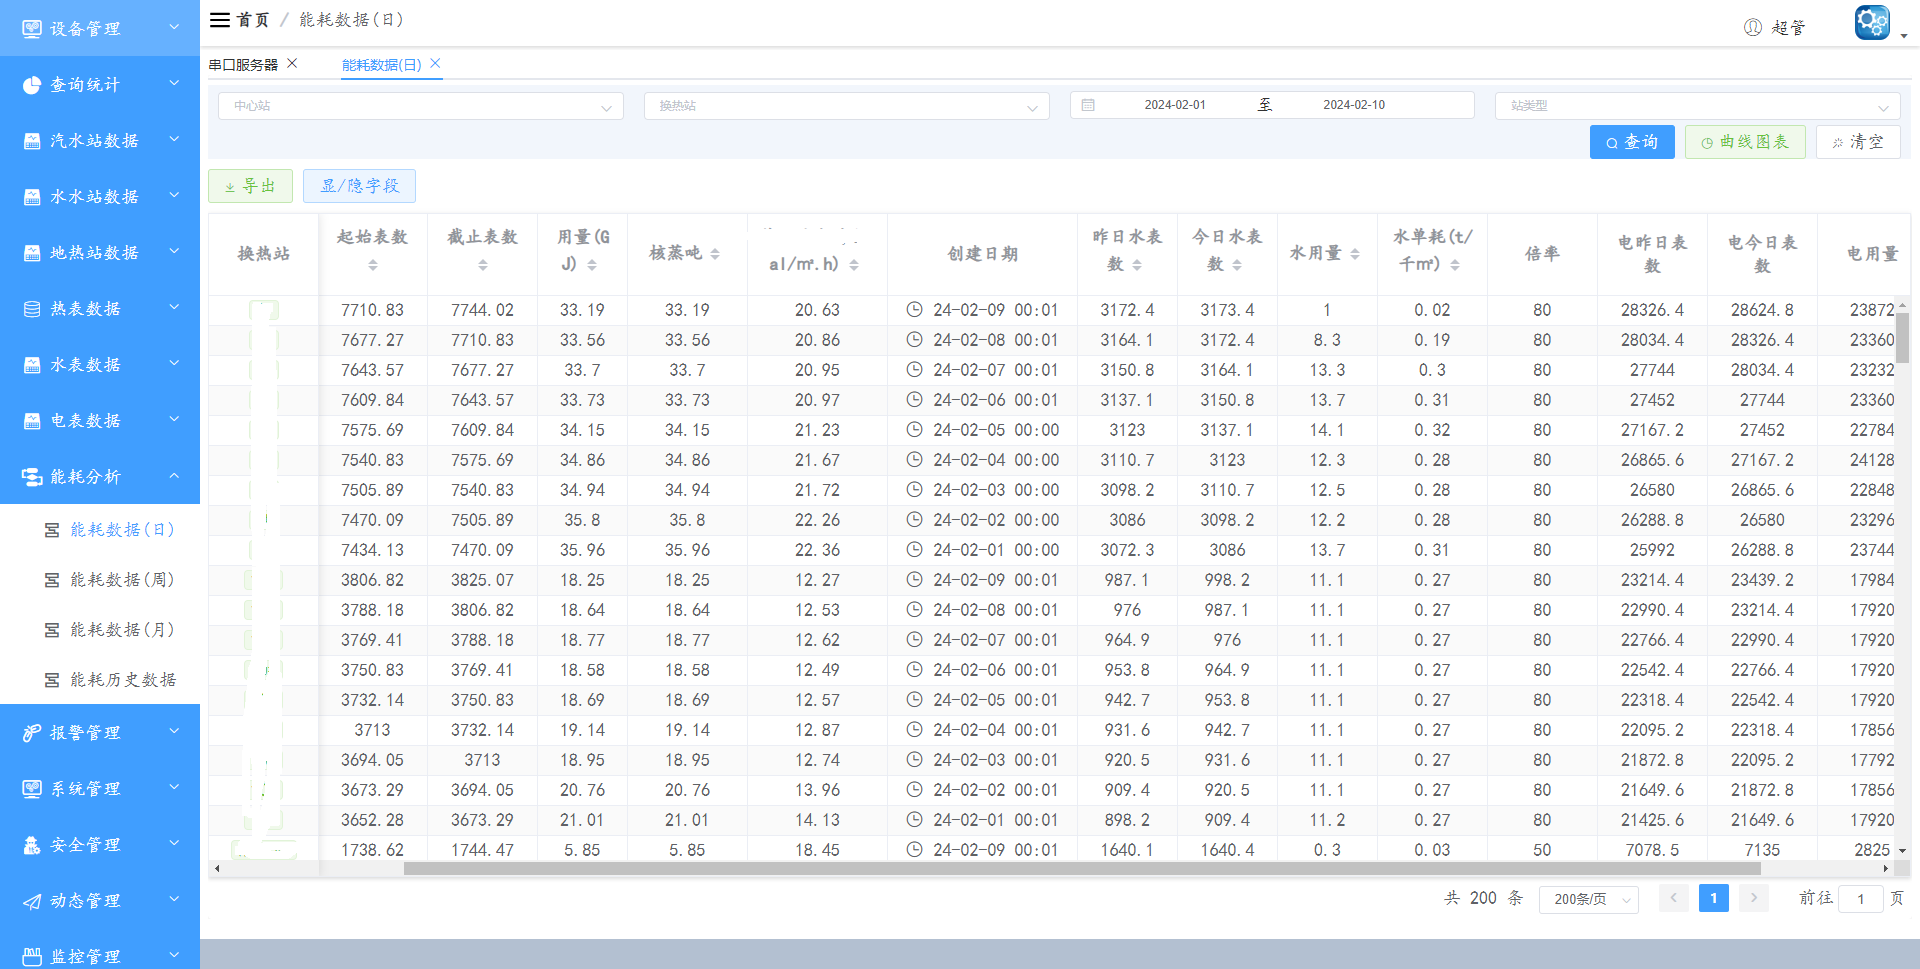Switch to the 串口服务器 tab
This screenshot has height=969, width=1920.
(x=243, y=65)
